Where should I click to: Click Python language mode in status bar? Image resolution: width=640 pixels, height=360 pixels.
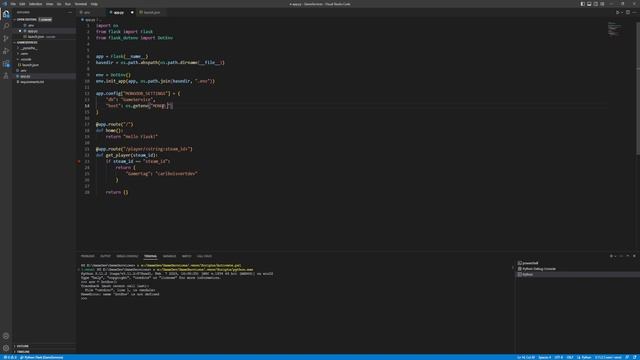click(x=584, y=358)
